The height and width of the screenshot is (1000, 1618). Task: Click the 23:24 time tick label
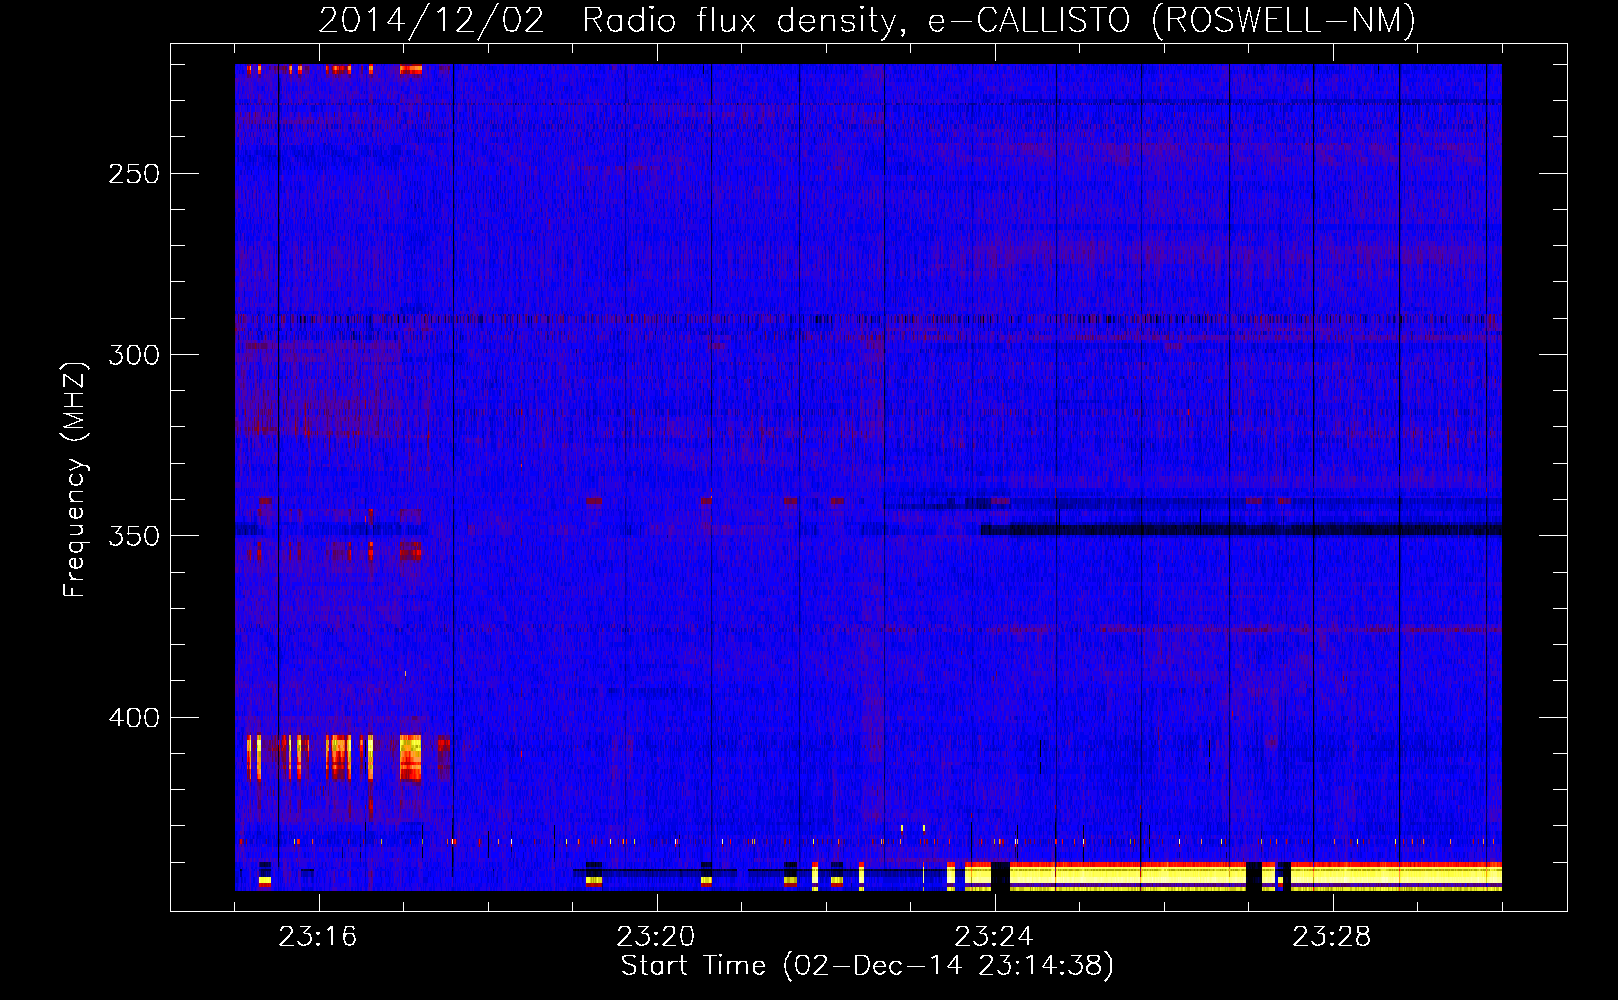994,937
